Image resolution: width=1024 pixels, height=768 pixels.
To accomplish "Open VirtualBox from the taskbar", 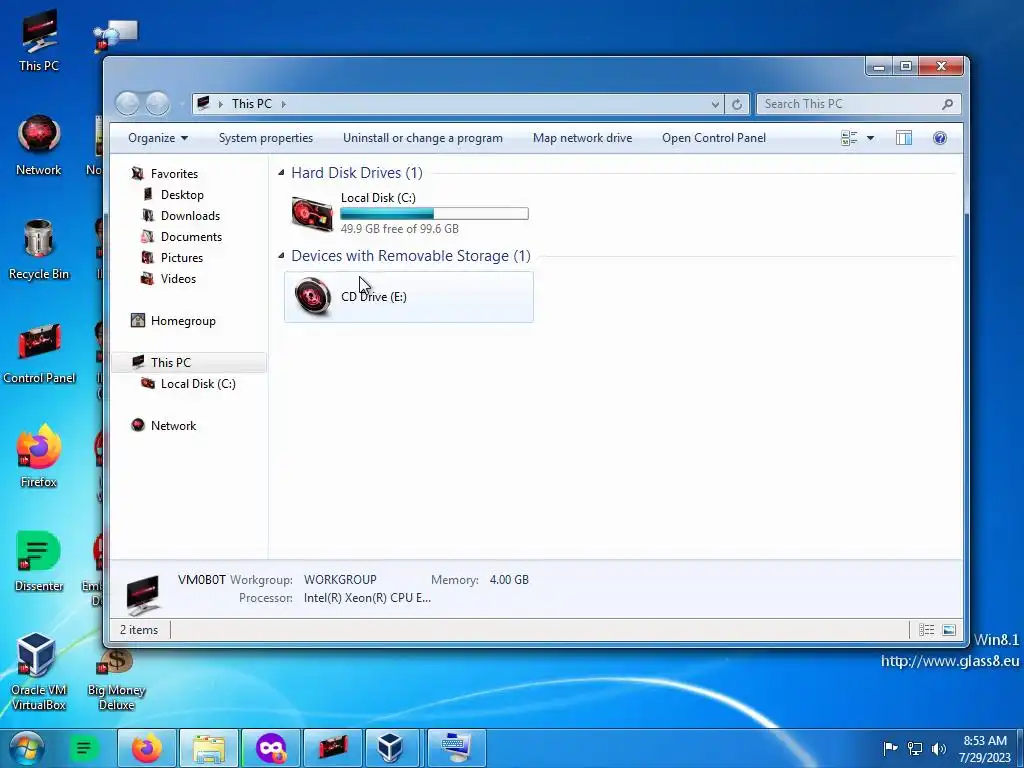I will 394,748.
